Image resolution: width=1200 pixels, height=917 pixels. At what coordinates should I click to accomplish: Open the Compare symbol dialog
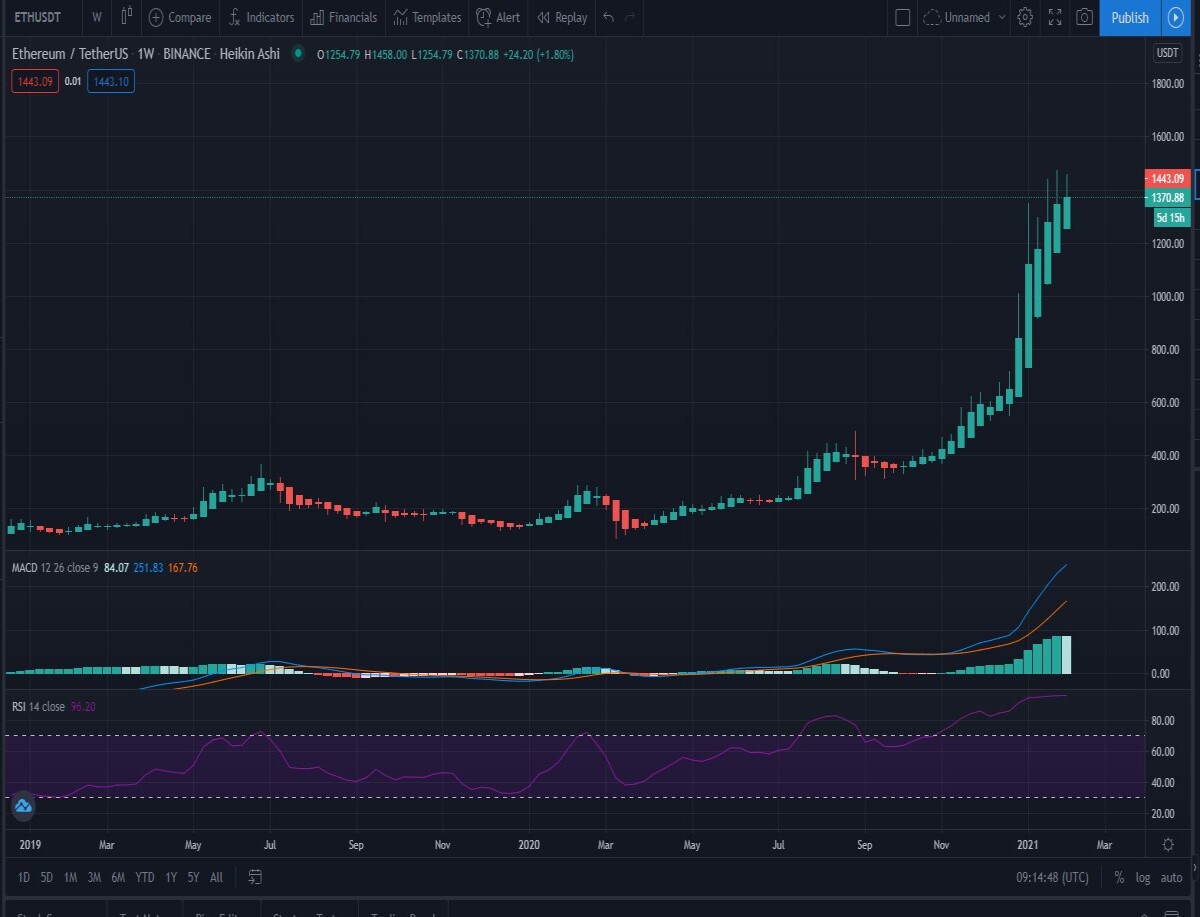[x=180, y=17]
